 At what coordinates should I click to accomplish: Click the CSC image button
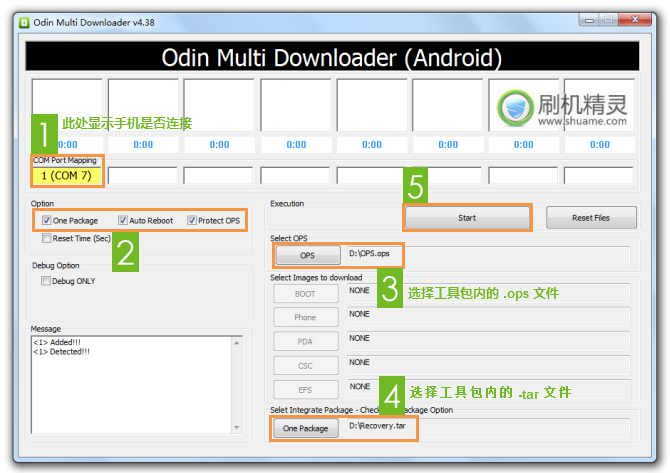click(306, 365)
